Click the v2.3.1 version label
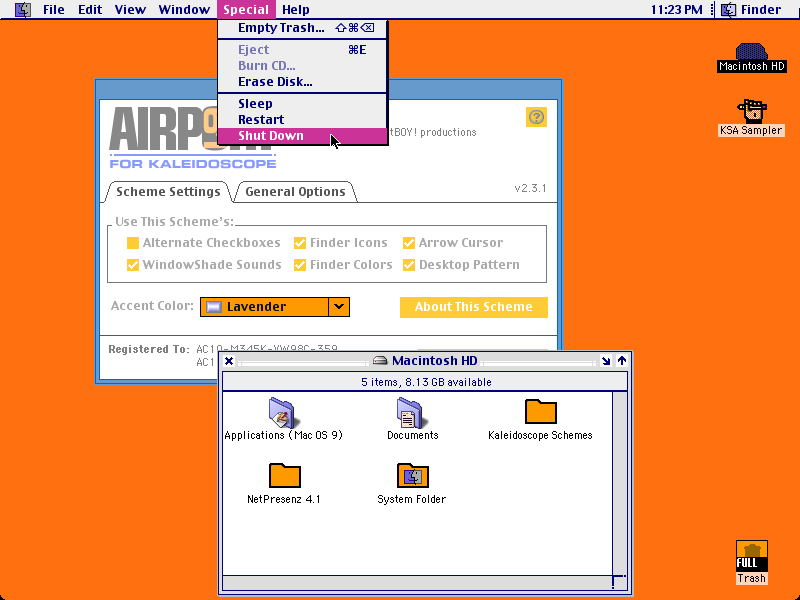 (x=530, y=188)
